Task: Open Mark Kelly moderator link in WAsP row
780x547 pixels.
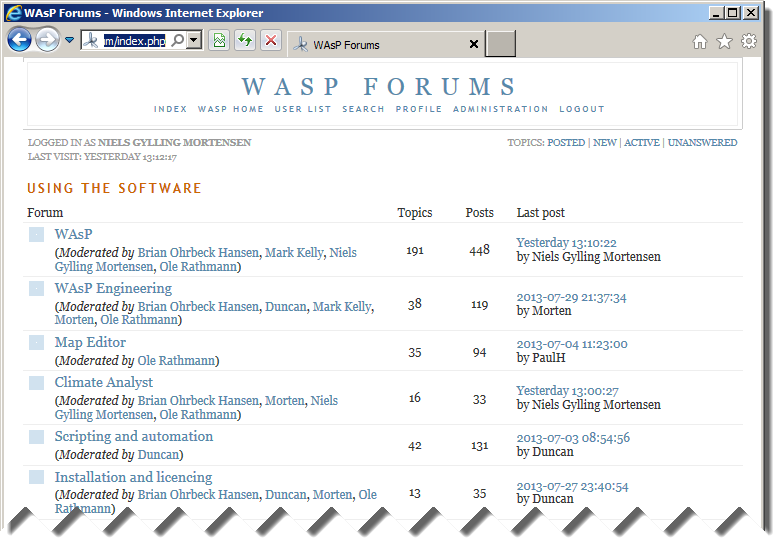Action: [x=294, y=253]
